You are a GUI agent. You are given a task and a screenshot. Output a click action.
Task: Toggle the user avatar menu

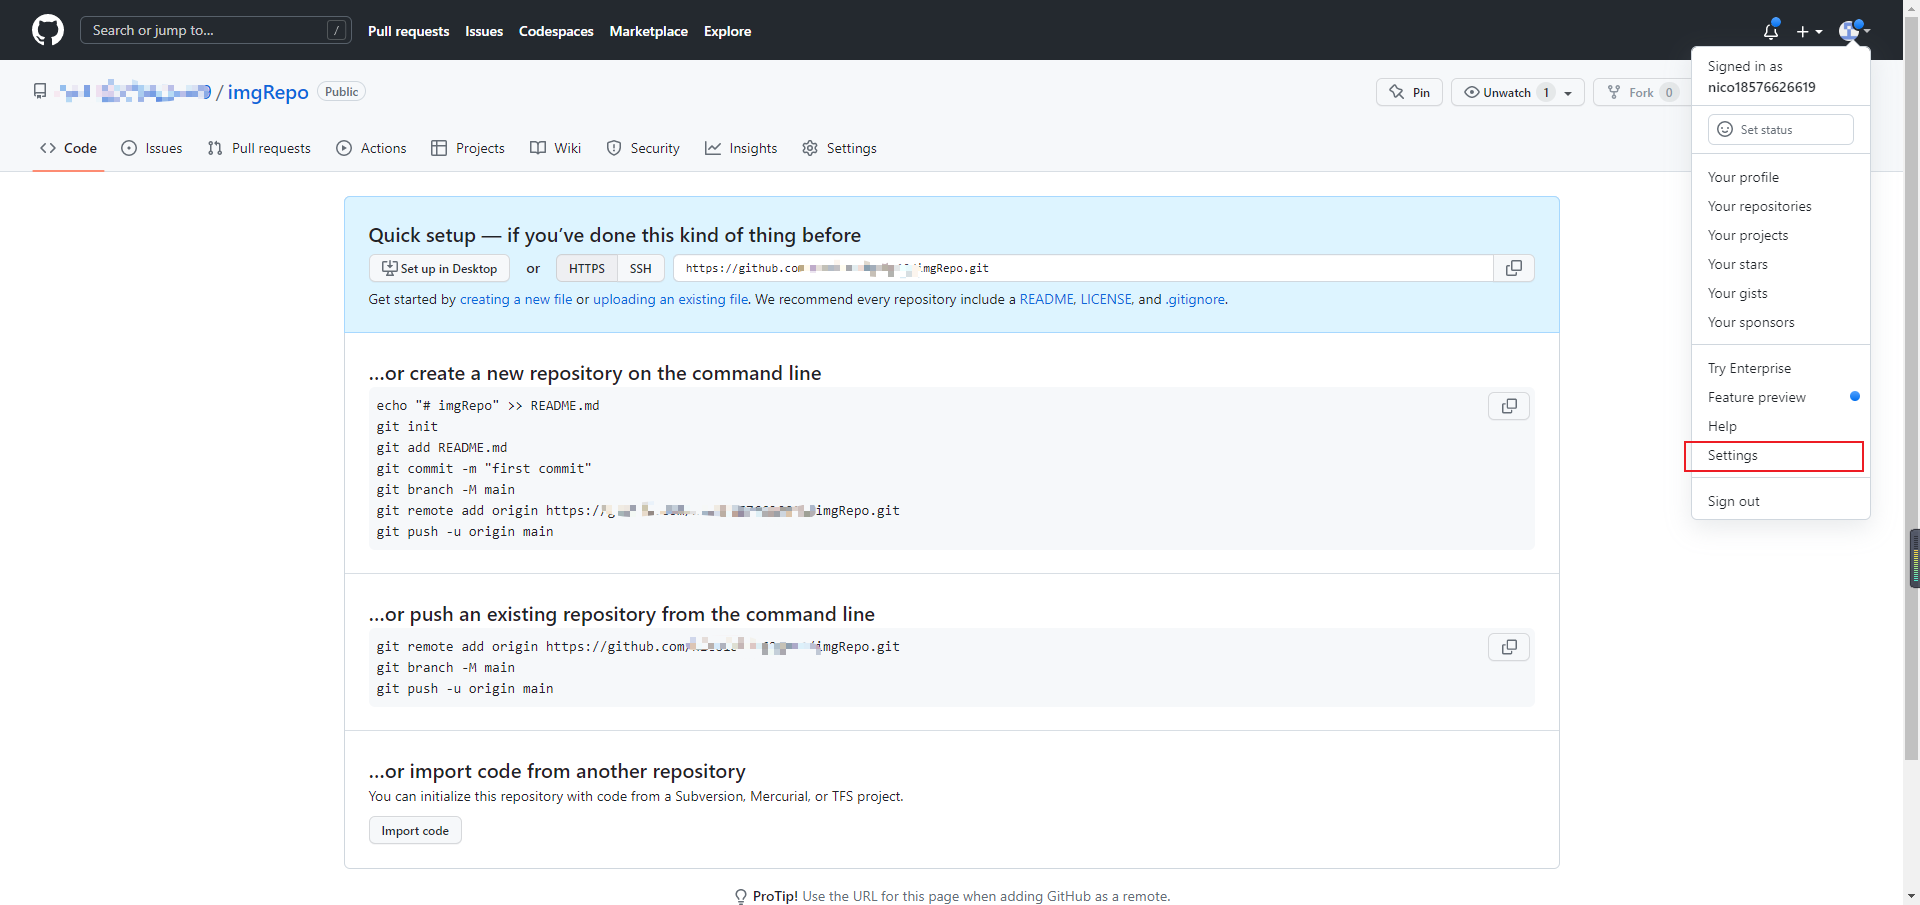(x=1854, y=31)
